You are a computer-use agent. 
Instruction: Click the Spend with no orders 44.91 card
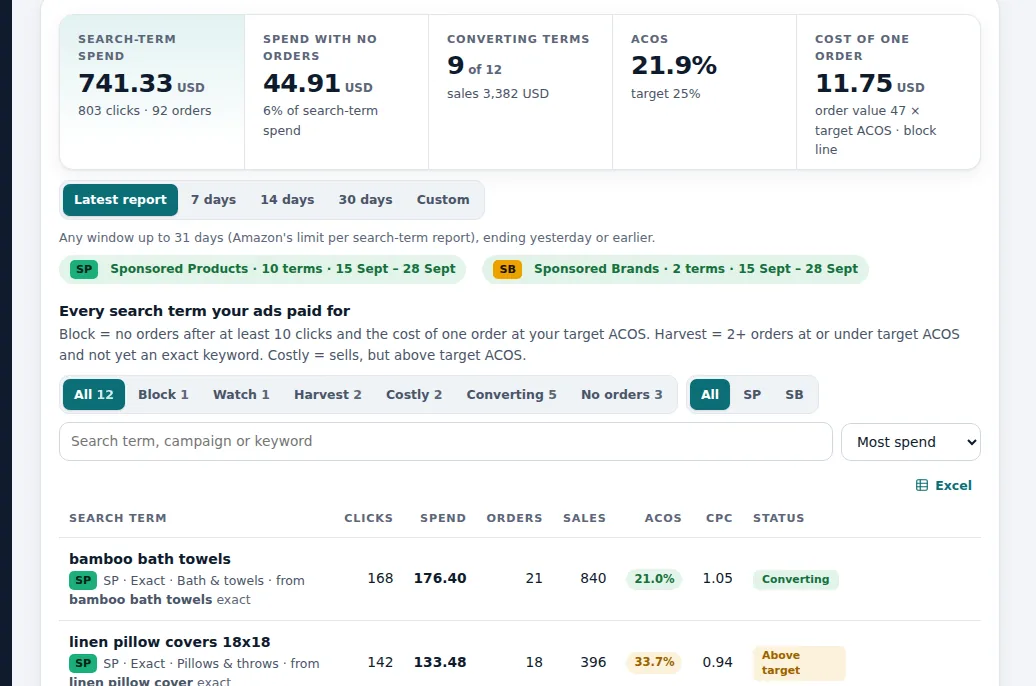336,92
